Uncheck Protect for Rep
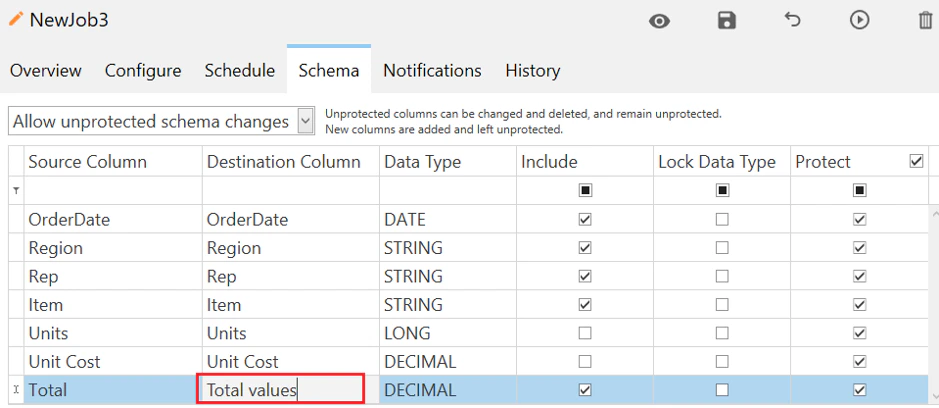Screen dimensions: 939x408 859,276
